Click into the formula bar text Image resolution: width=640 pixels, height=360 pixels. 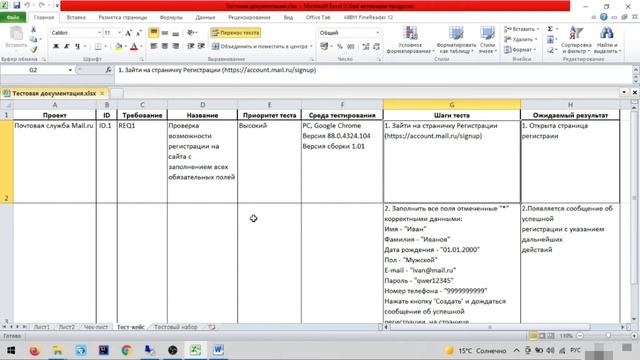tap(217, 70)
